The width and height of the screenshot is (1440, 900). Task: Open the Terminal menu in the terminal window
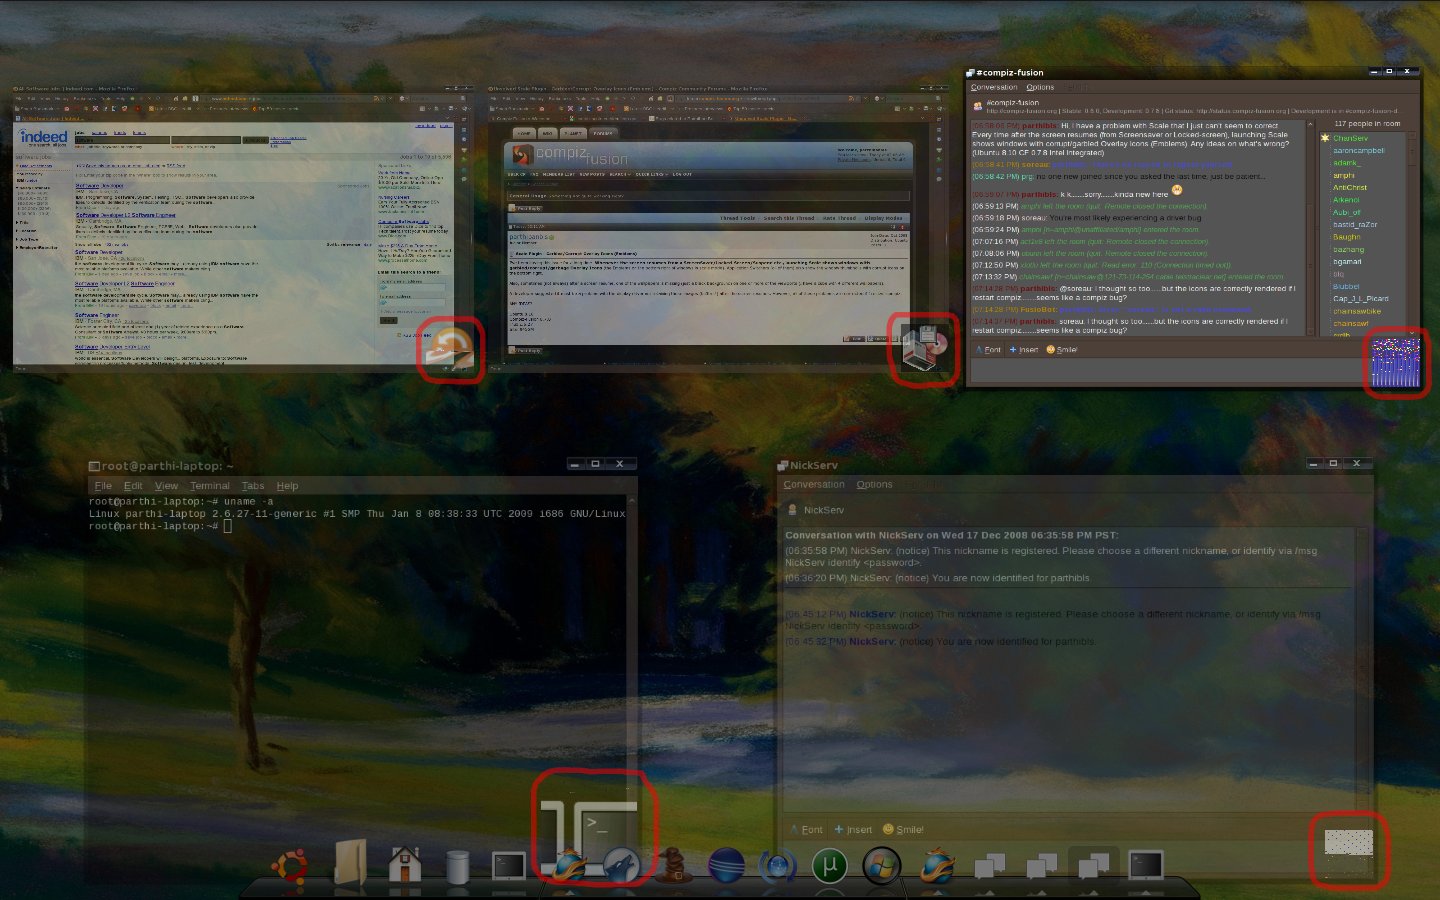click(x=209, y=486)
